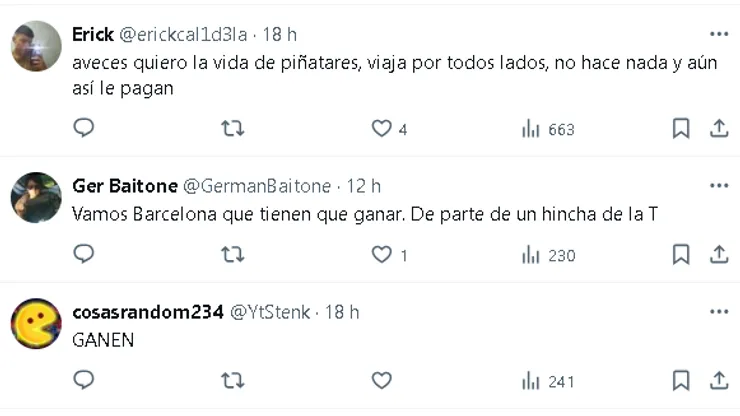The width and height of the screenshot is (740, 416).
Task: Share Erick's tweet
Action: [718, 129]
